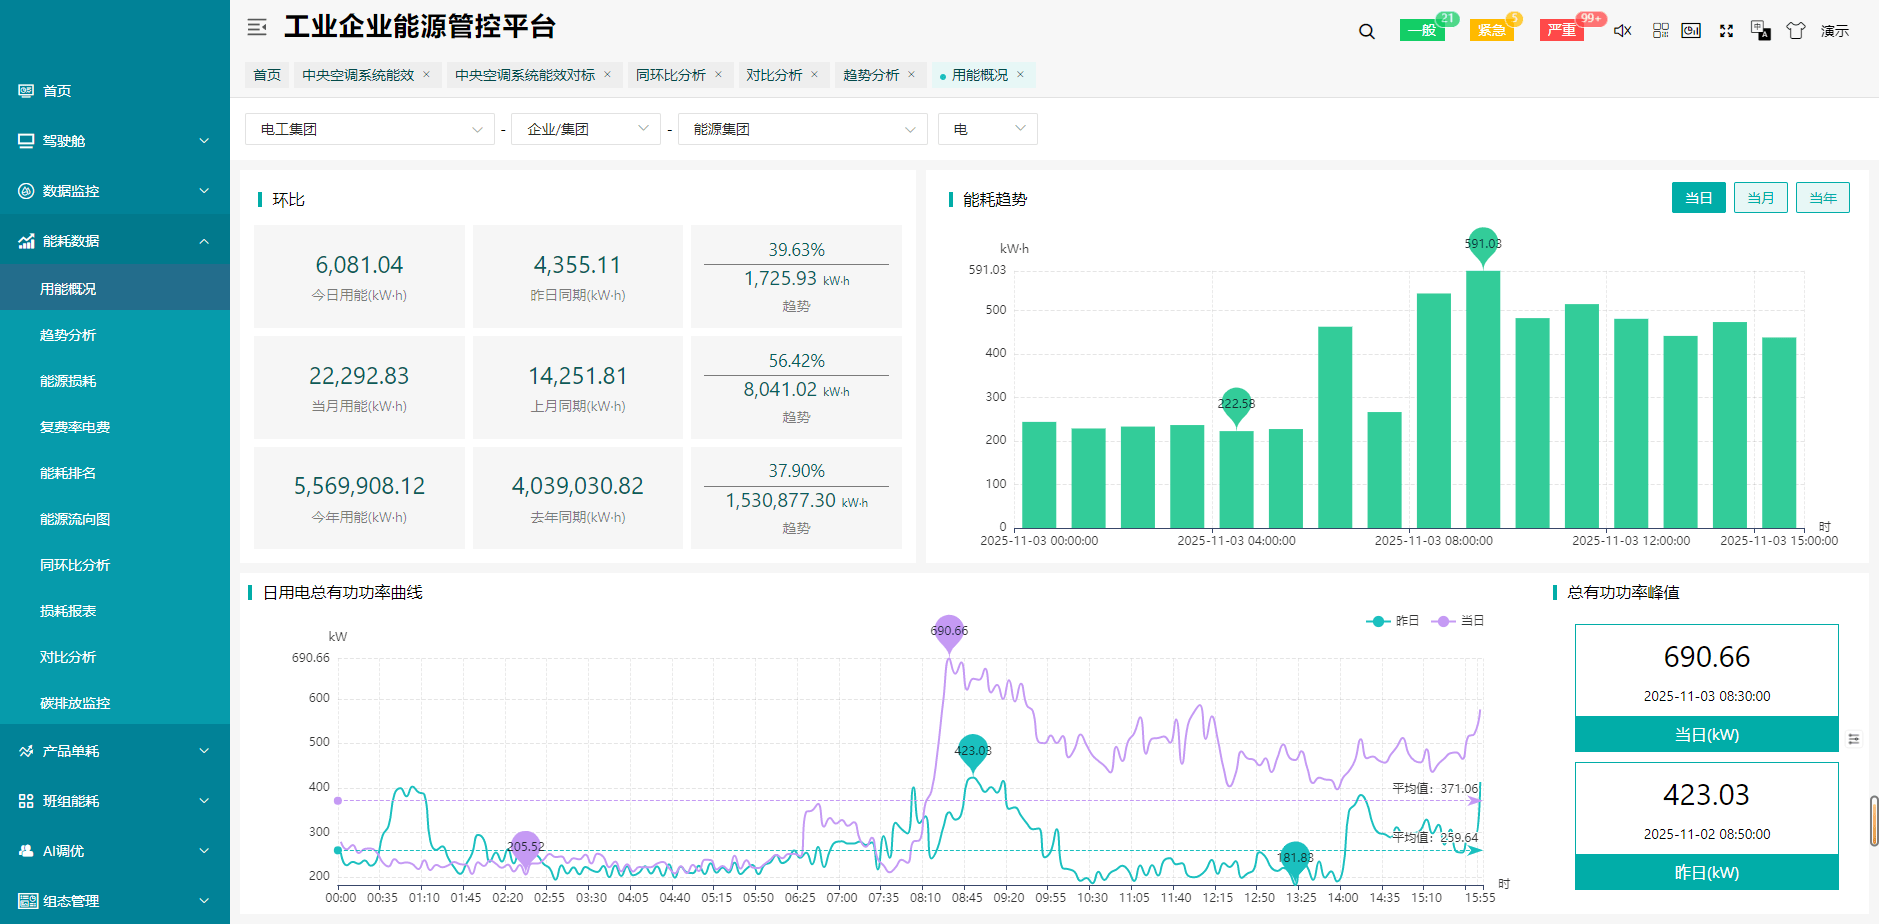Viewport: 1879px width, 924px height.
Task: Select the 当日 period for the energy trend
Action: pyautogui.click(x=1699, y=198)
